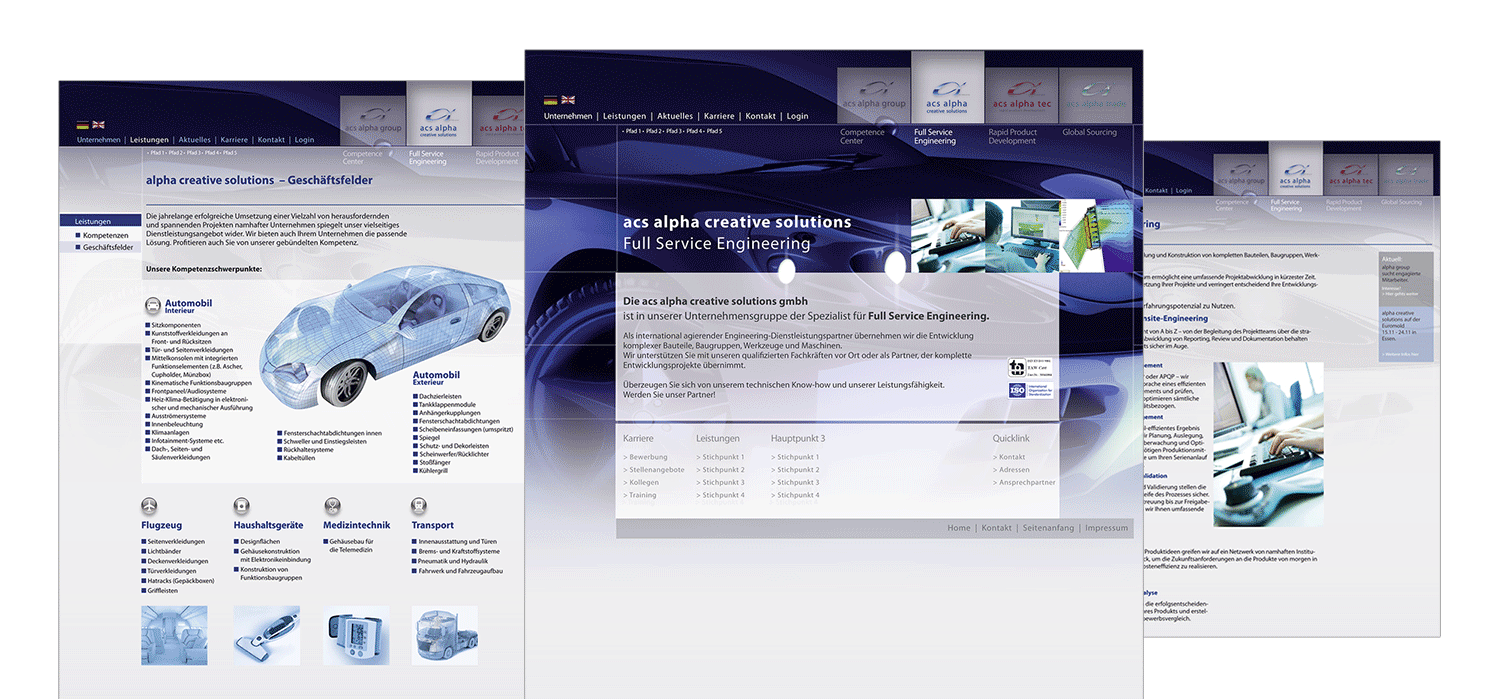Image resolution: width=1500 pixels, height=699 pixels.
Task: Click Login in front page navigation
Action: coord(797,116)
